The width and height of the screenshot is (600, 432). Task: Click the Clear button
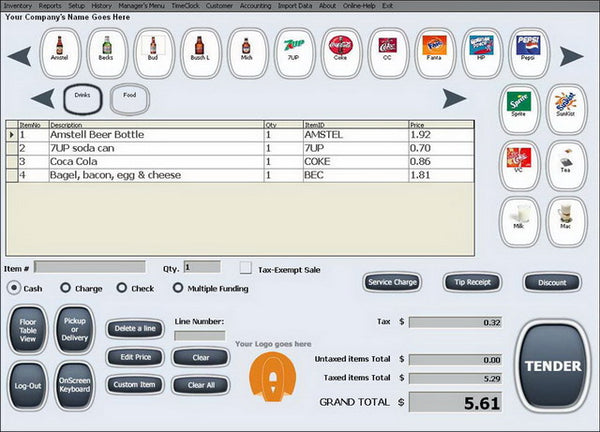(201, 357)
